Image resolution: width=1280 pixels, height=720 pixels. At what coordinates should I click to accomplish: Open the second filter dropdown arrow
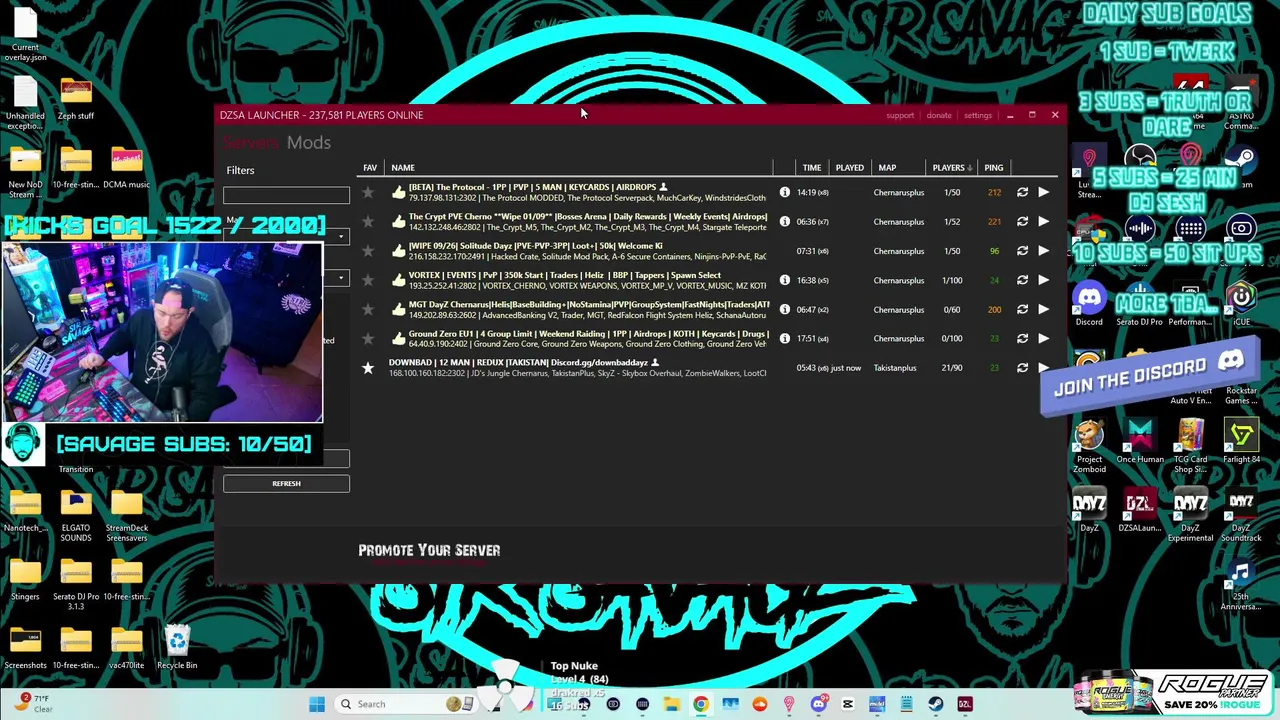pos(341,278)
